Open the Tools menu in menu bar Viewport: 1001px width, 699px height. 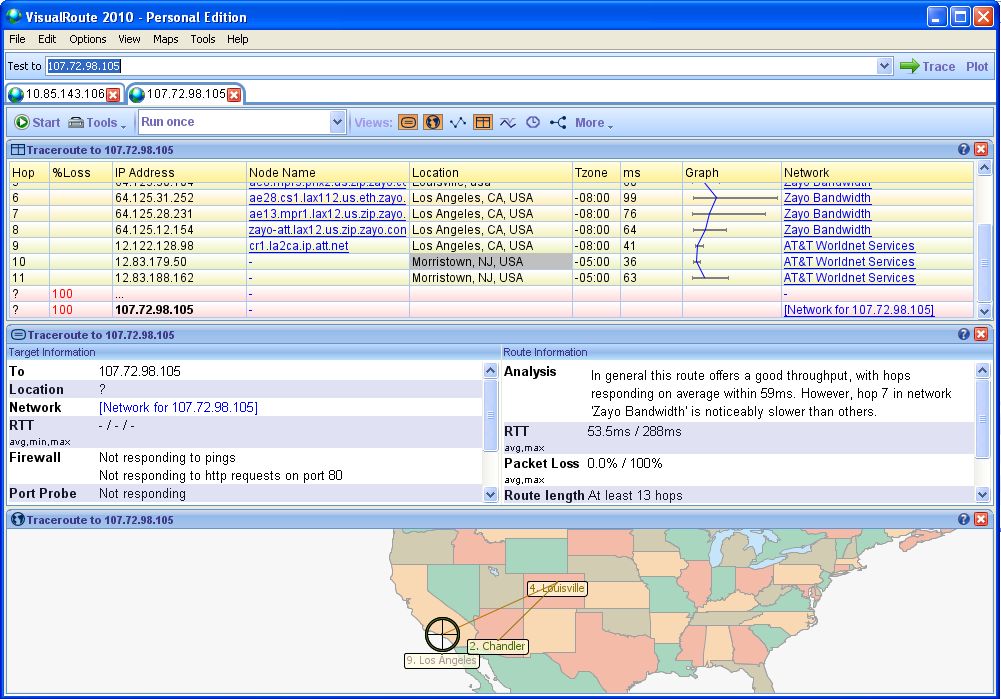[x=202, y=39]
